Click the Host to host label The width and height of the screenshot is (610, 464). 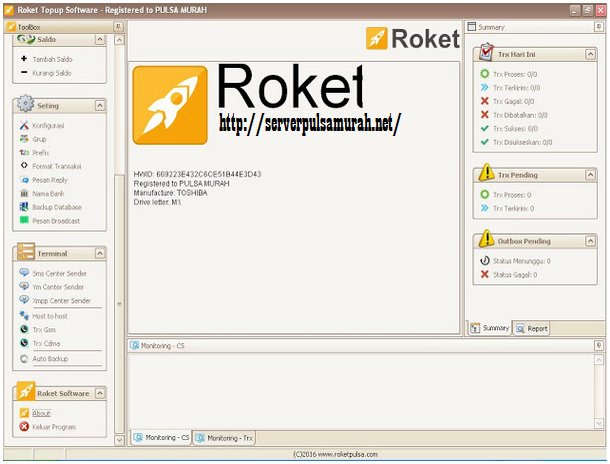[50, 316]
